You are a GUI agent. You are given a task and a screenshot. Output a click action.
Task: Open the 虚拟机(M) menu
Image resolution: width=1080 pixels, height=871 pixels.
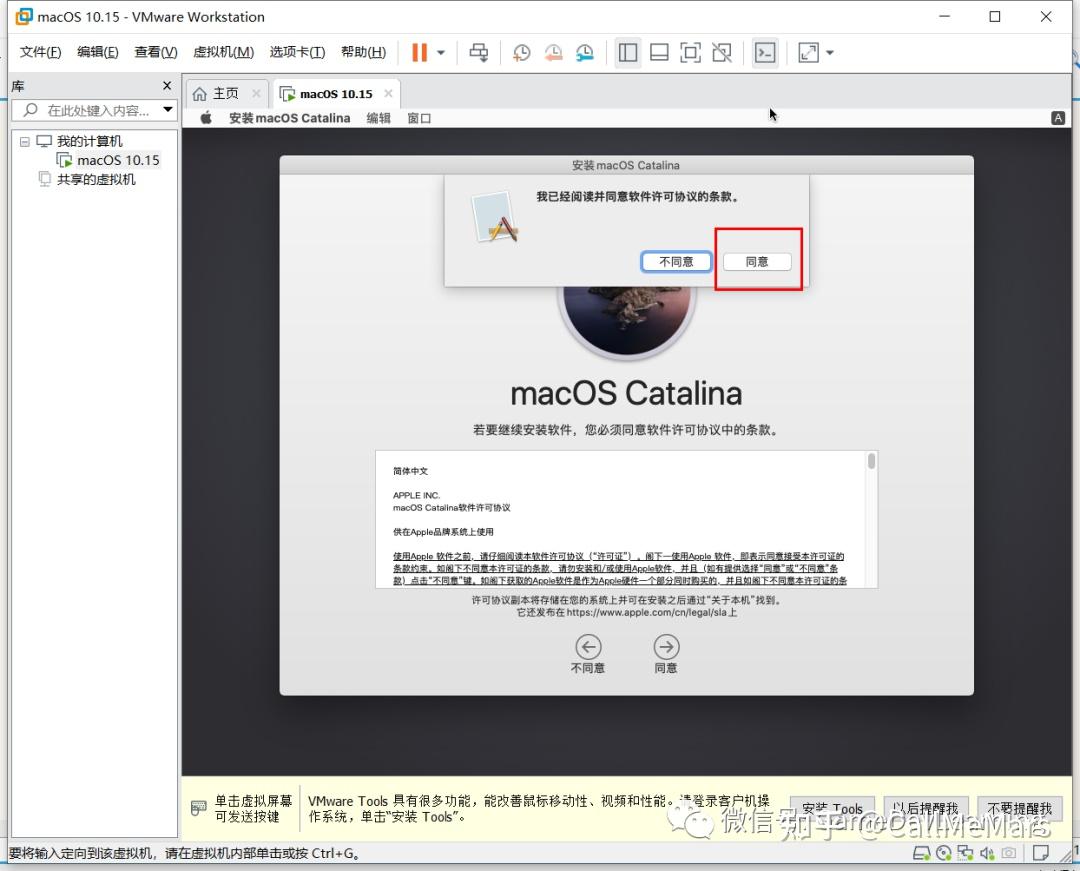(x=223, y=52)
